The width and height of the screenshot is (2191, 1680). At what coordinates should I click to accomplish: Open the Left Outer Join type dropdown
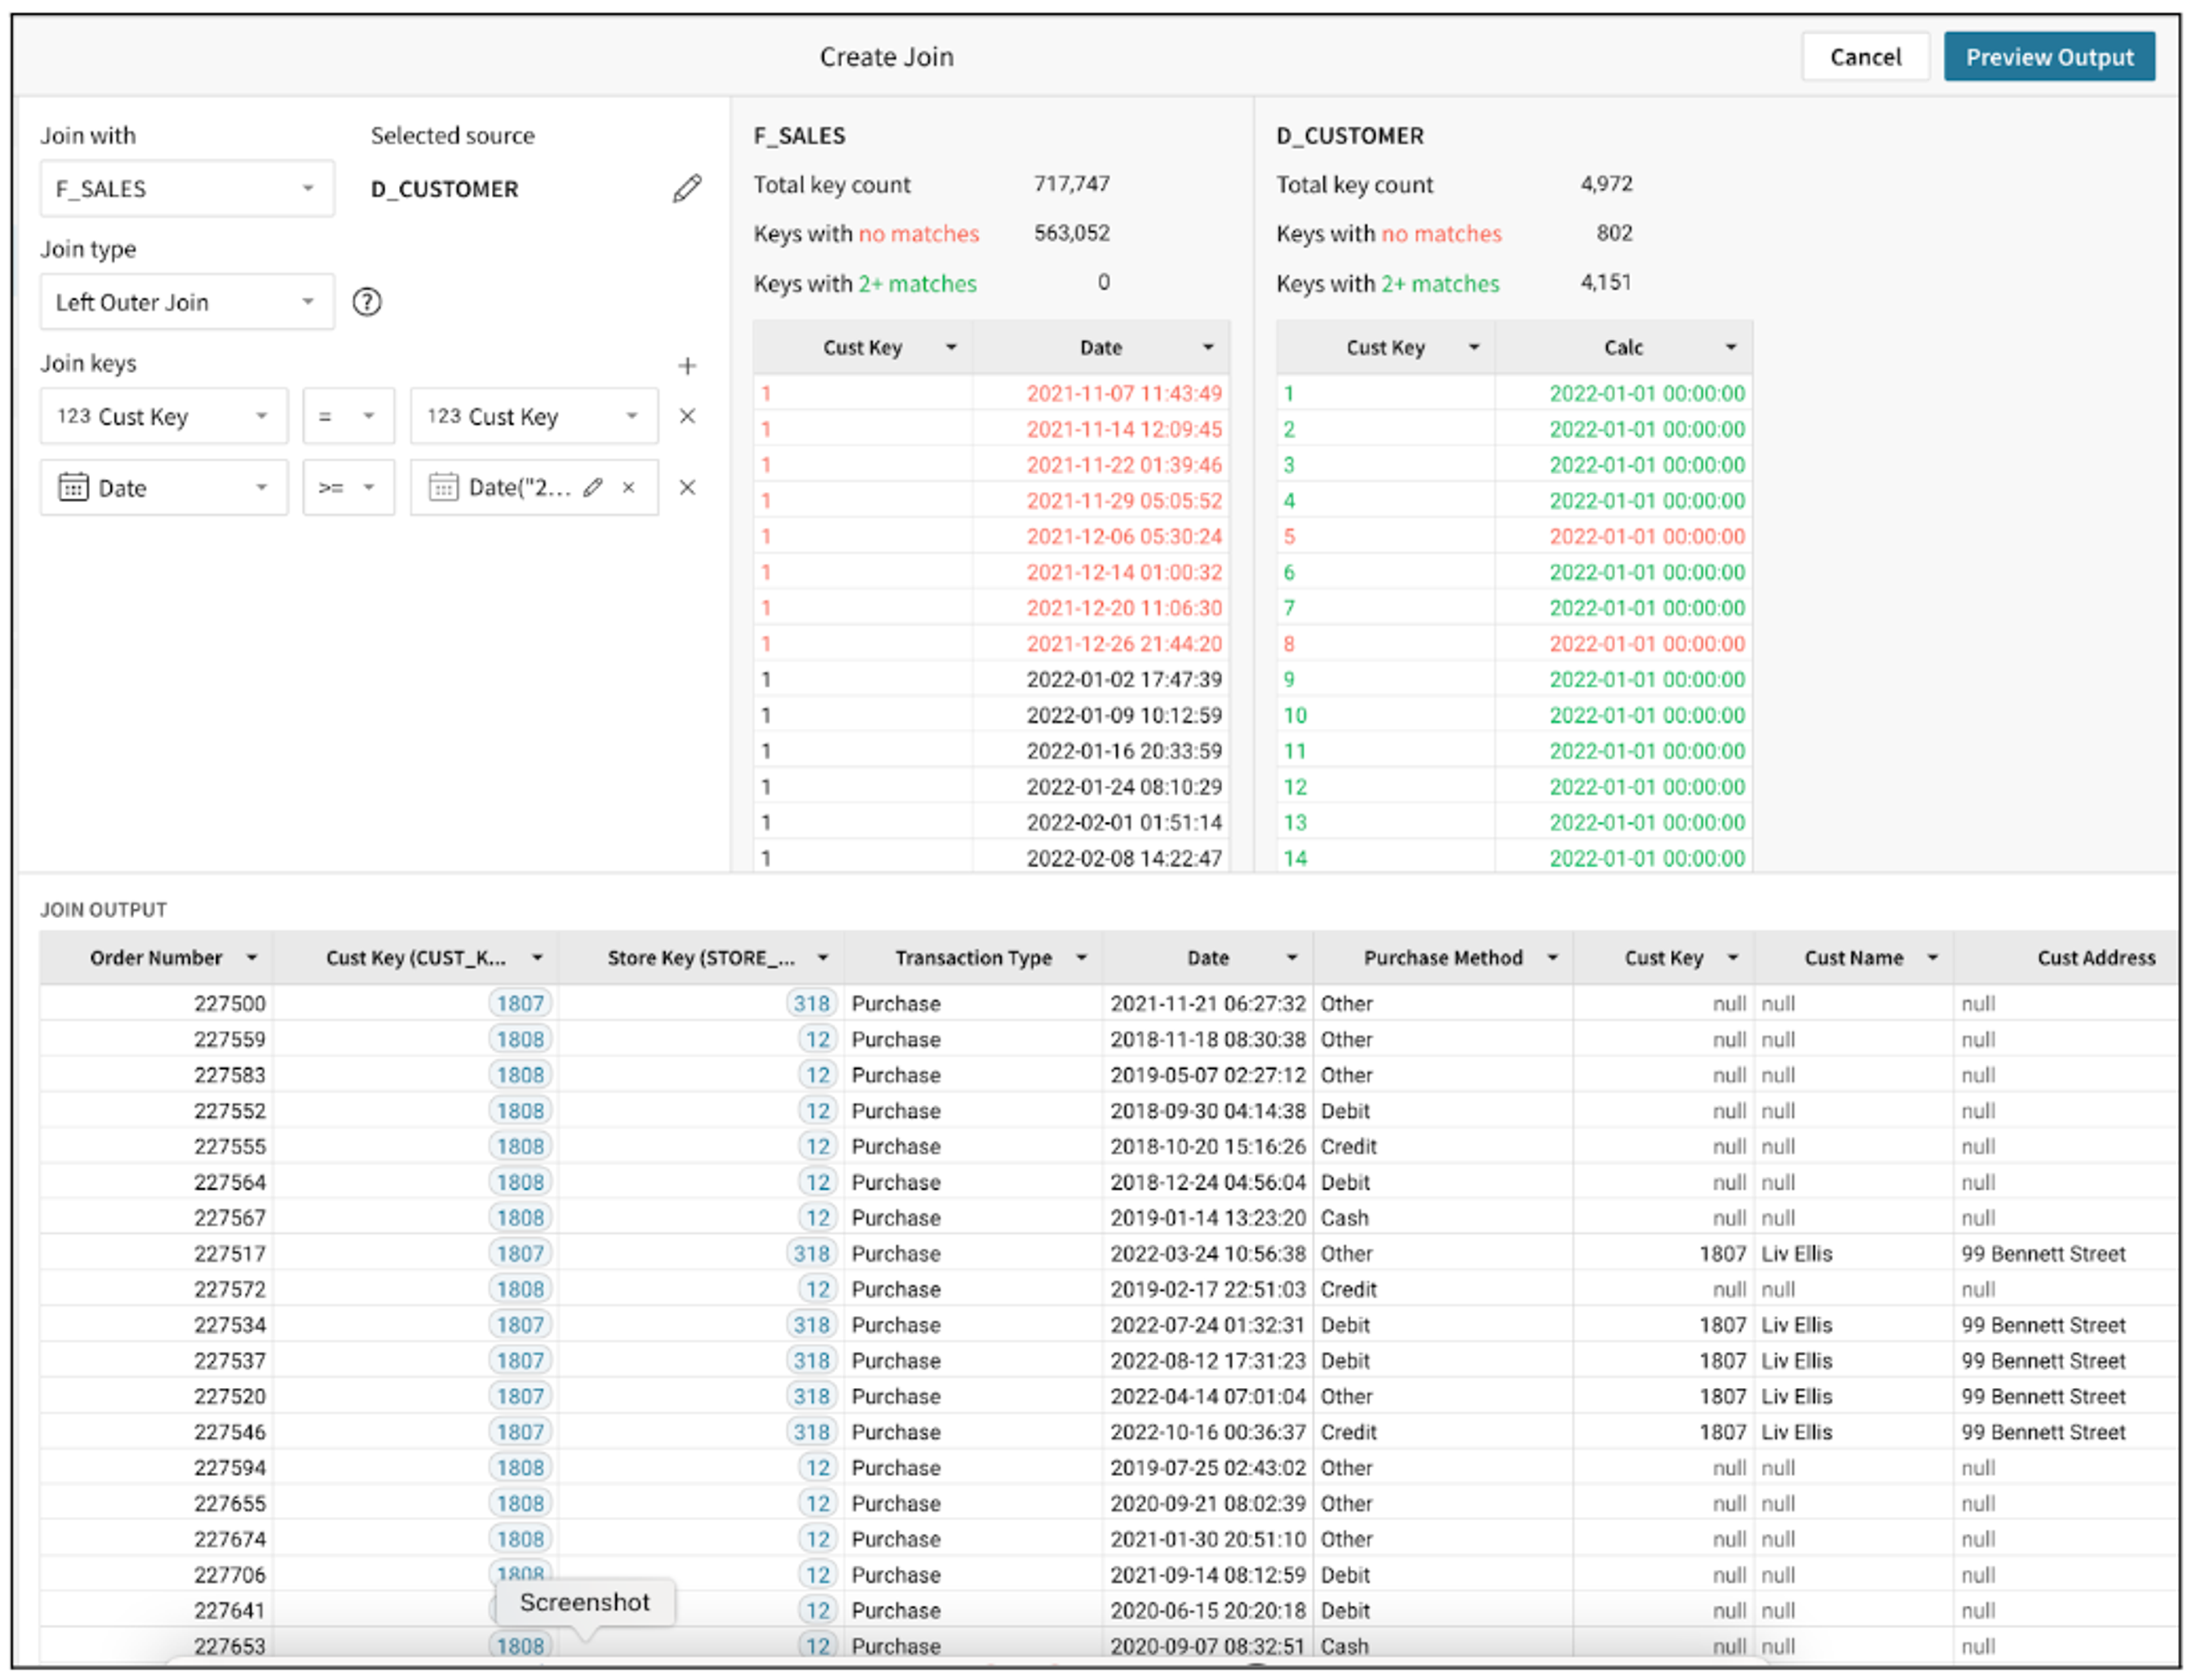(187, 302)
